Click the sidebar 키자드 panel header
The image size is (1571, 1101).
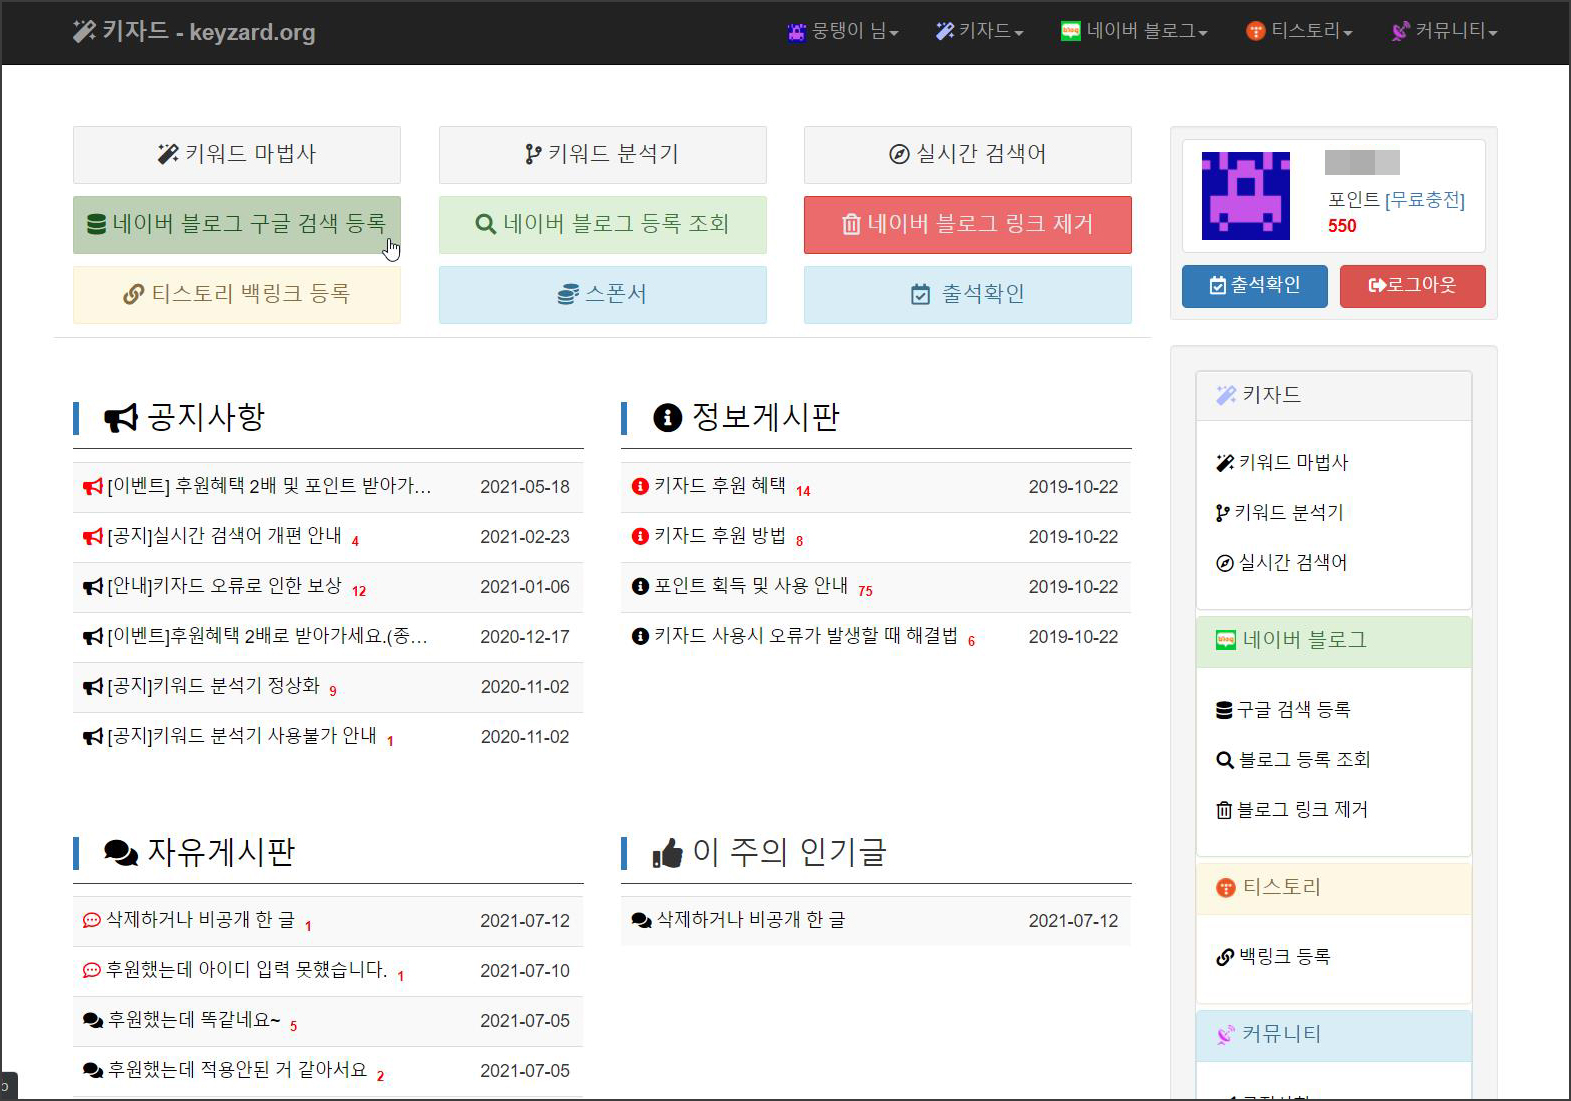click(x=1334, y=396)
